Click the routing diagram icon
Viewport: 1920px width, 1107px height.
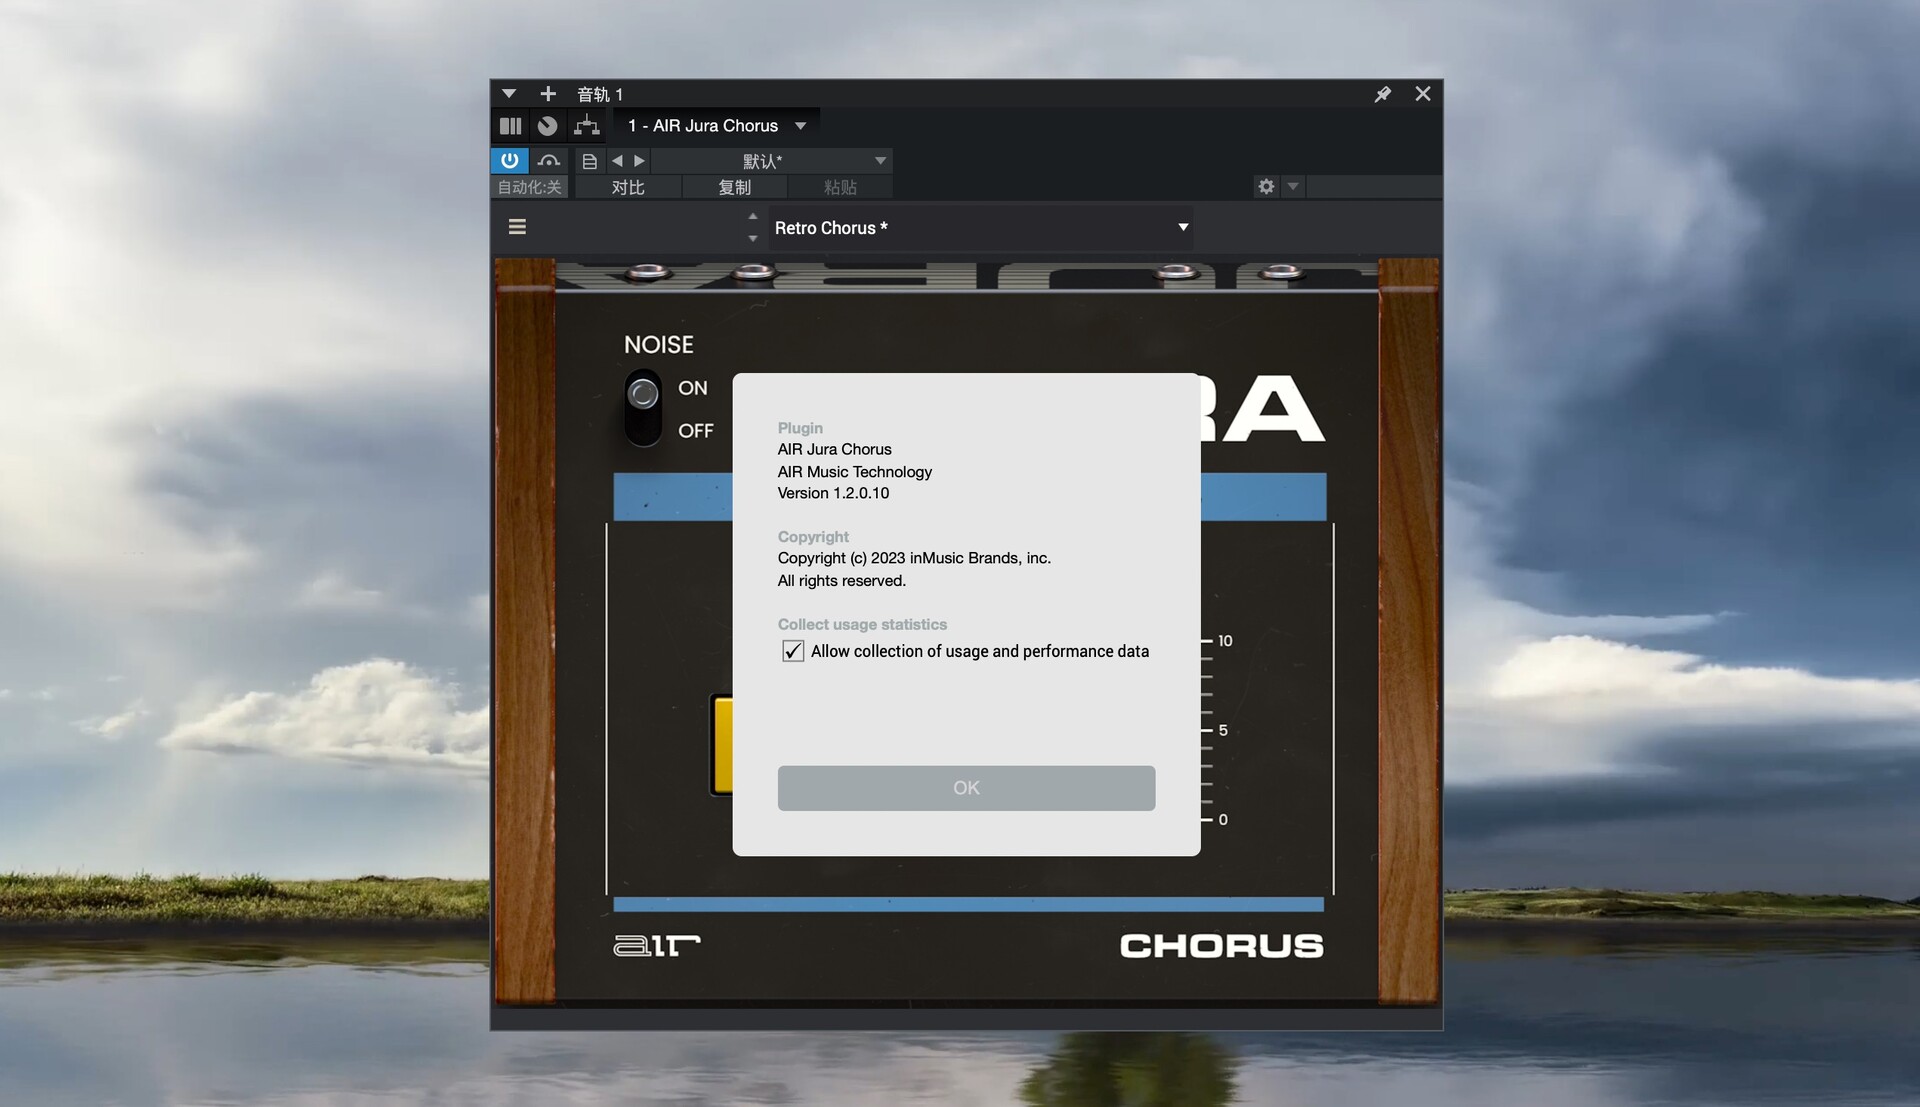(587, 126)
